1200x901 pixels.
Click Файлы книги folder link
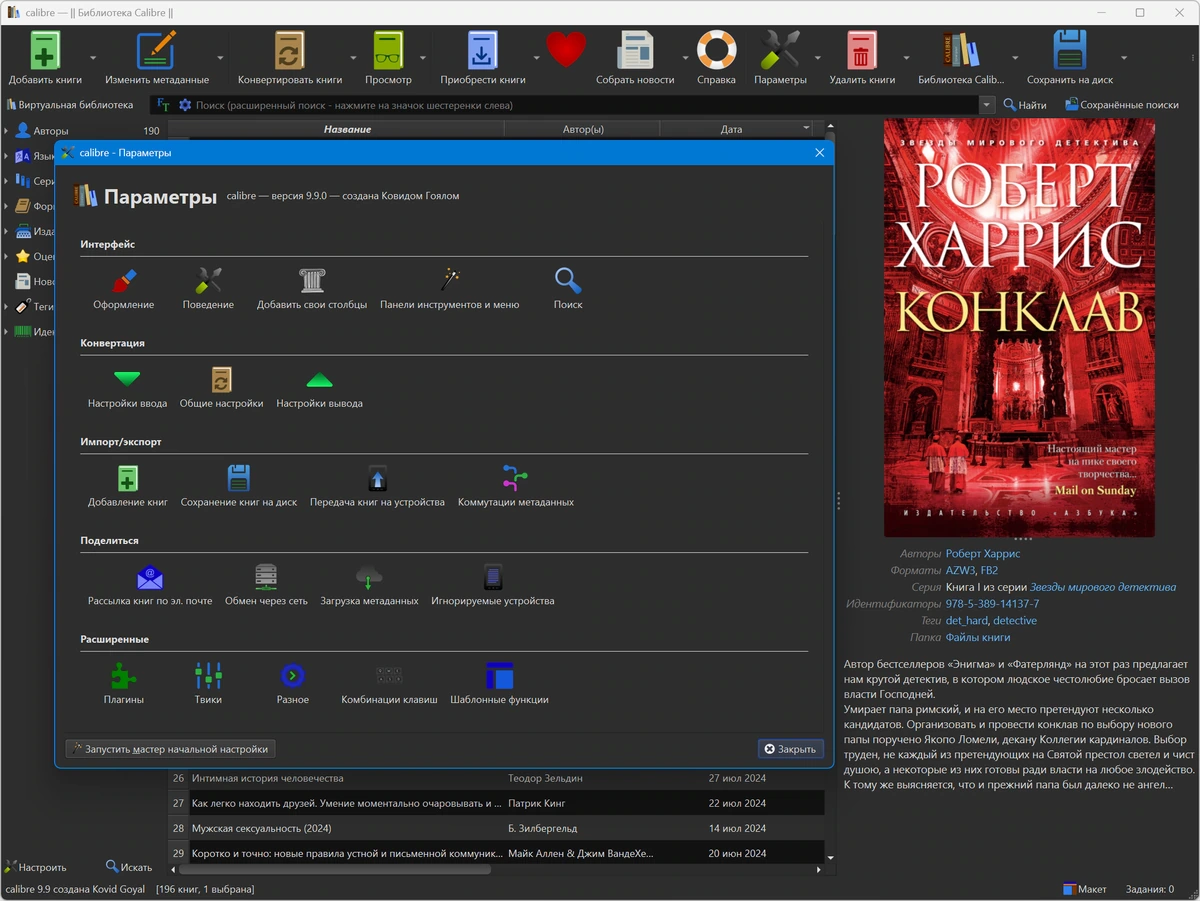pos(978,637)
